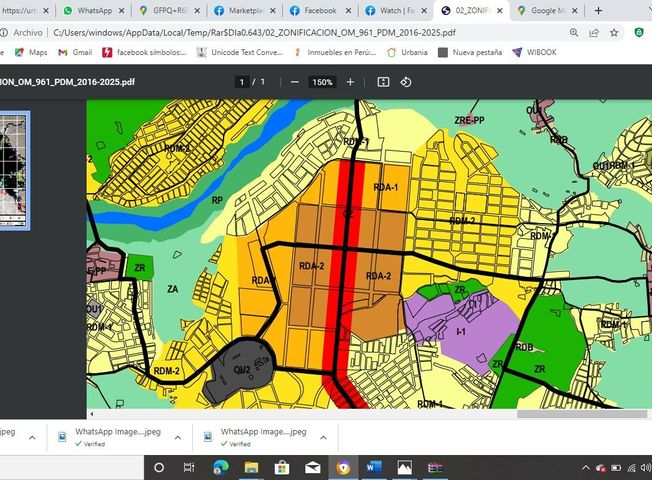Click the site info icon beside Archivo

pos(3,32)
